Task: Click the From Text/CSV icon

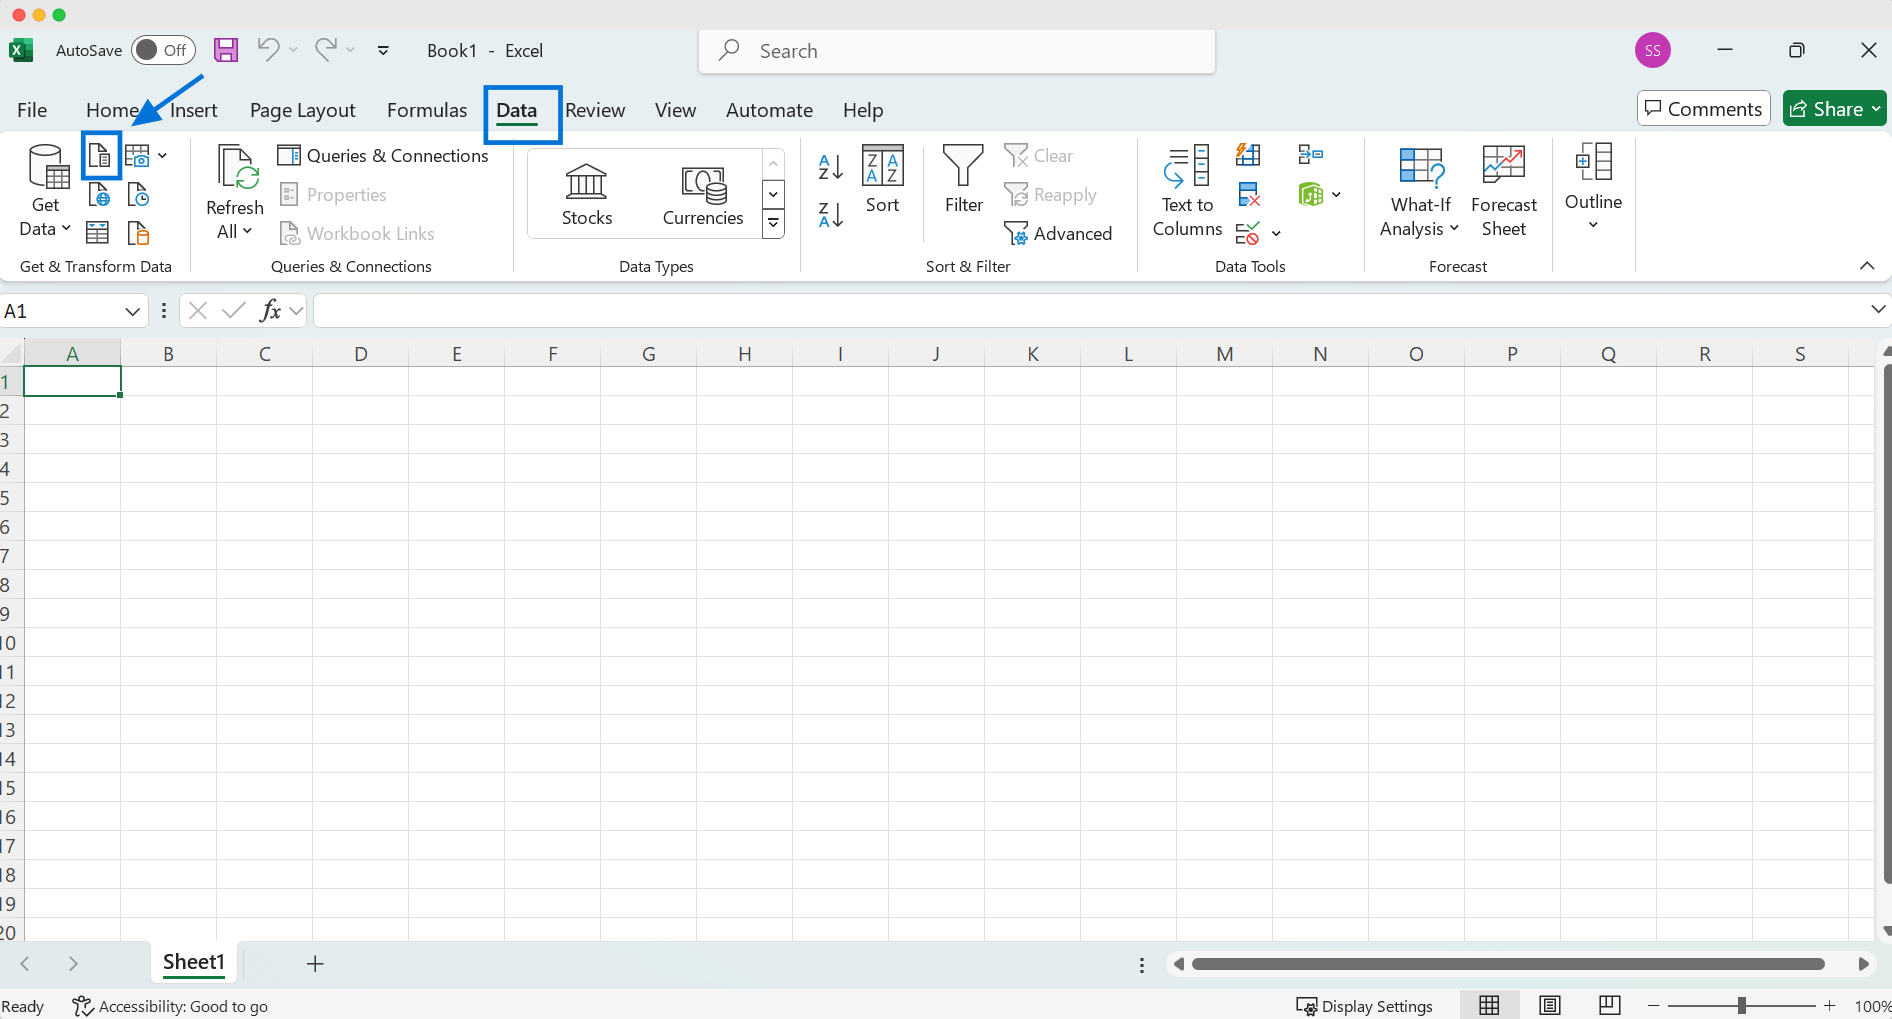Action: click(x=100, y=156)
